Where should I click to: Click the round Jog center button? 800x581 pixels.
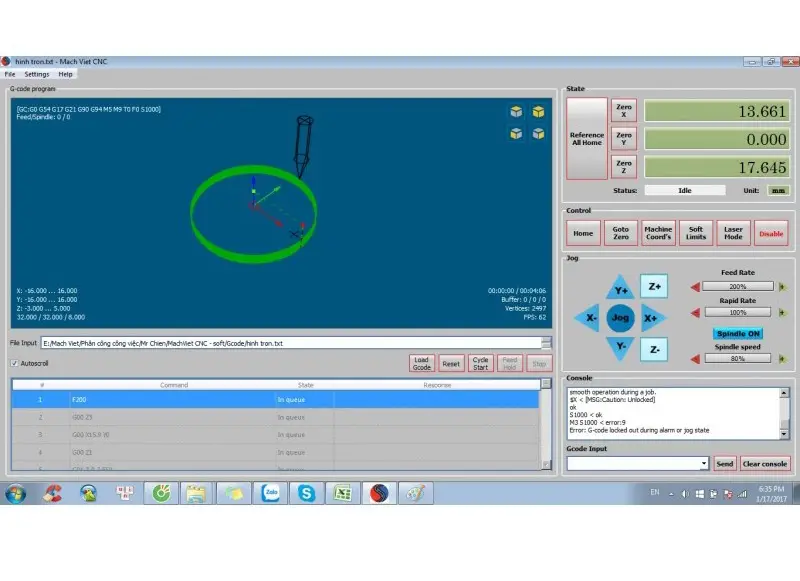(620, 318)
